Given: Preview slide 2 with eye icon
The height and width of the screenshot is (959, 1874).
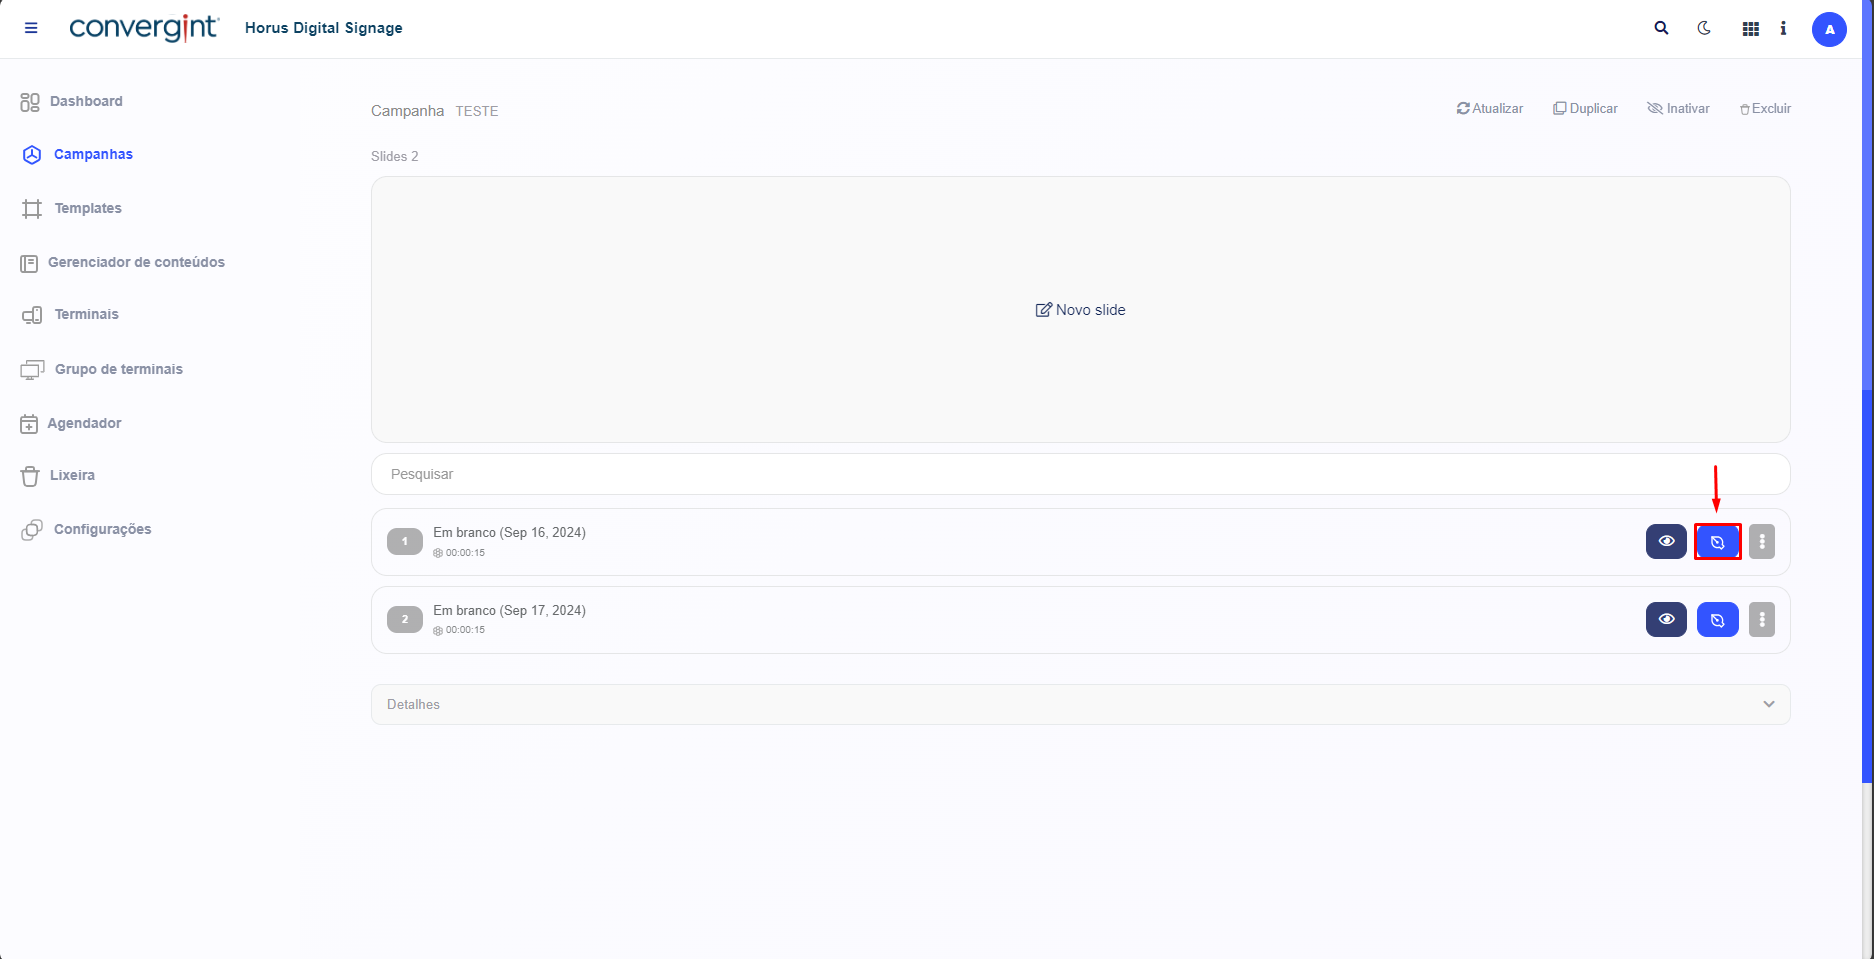Looking at the screenshot, I should [x=1666, y=620].
